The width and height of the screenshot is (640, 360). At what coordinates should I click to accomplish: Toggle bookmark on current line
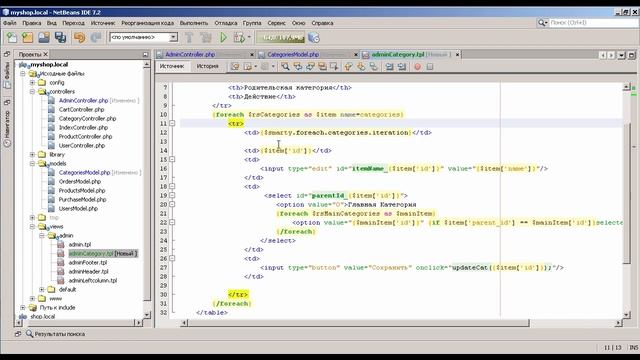coord(373,66)
